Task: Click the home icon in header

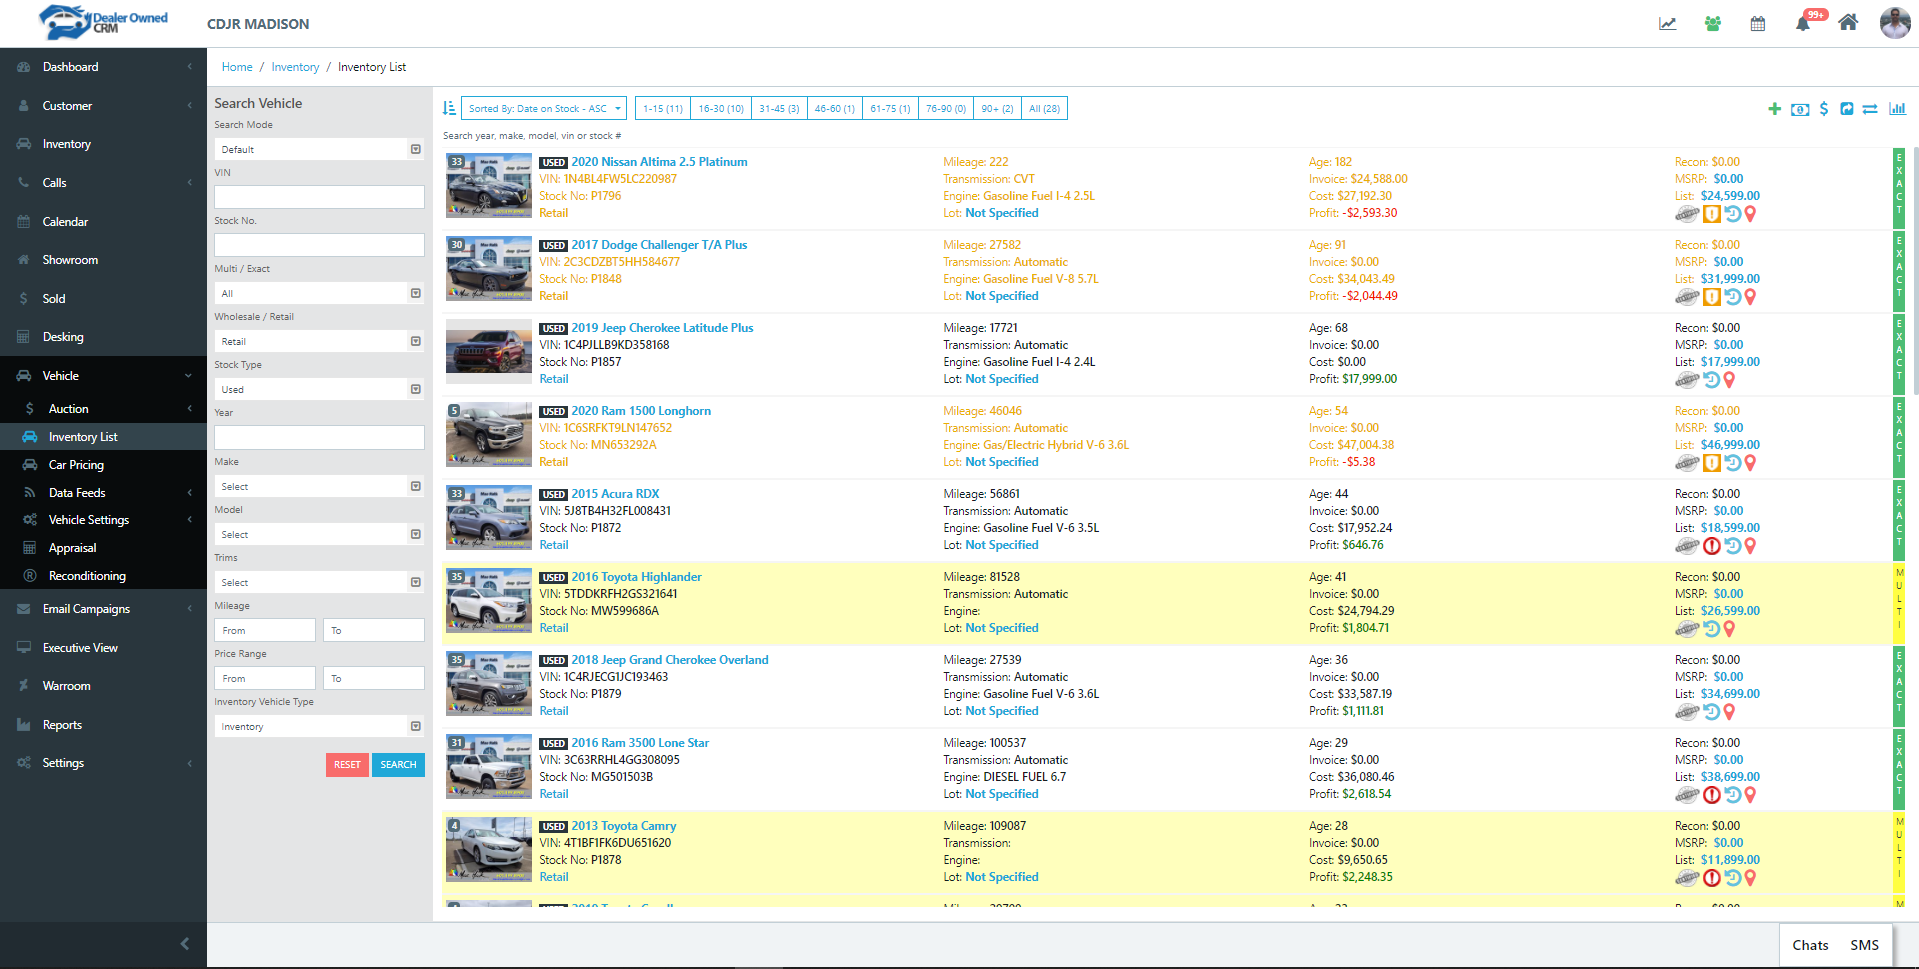Action: coord(1848,23)
